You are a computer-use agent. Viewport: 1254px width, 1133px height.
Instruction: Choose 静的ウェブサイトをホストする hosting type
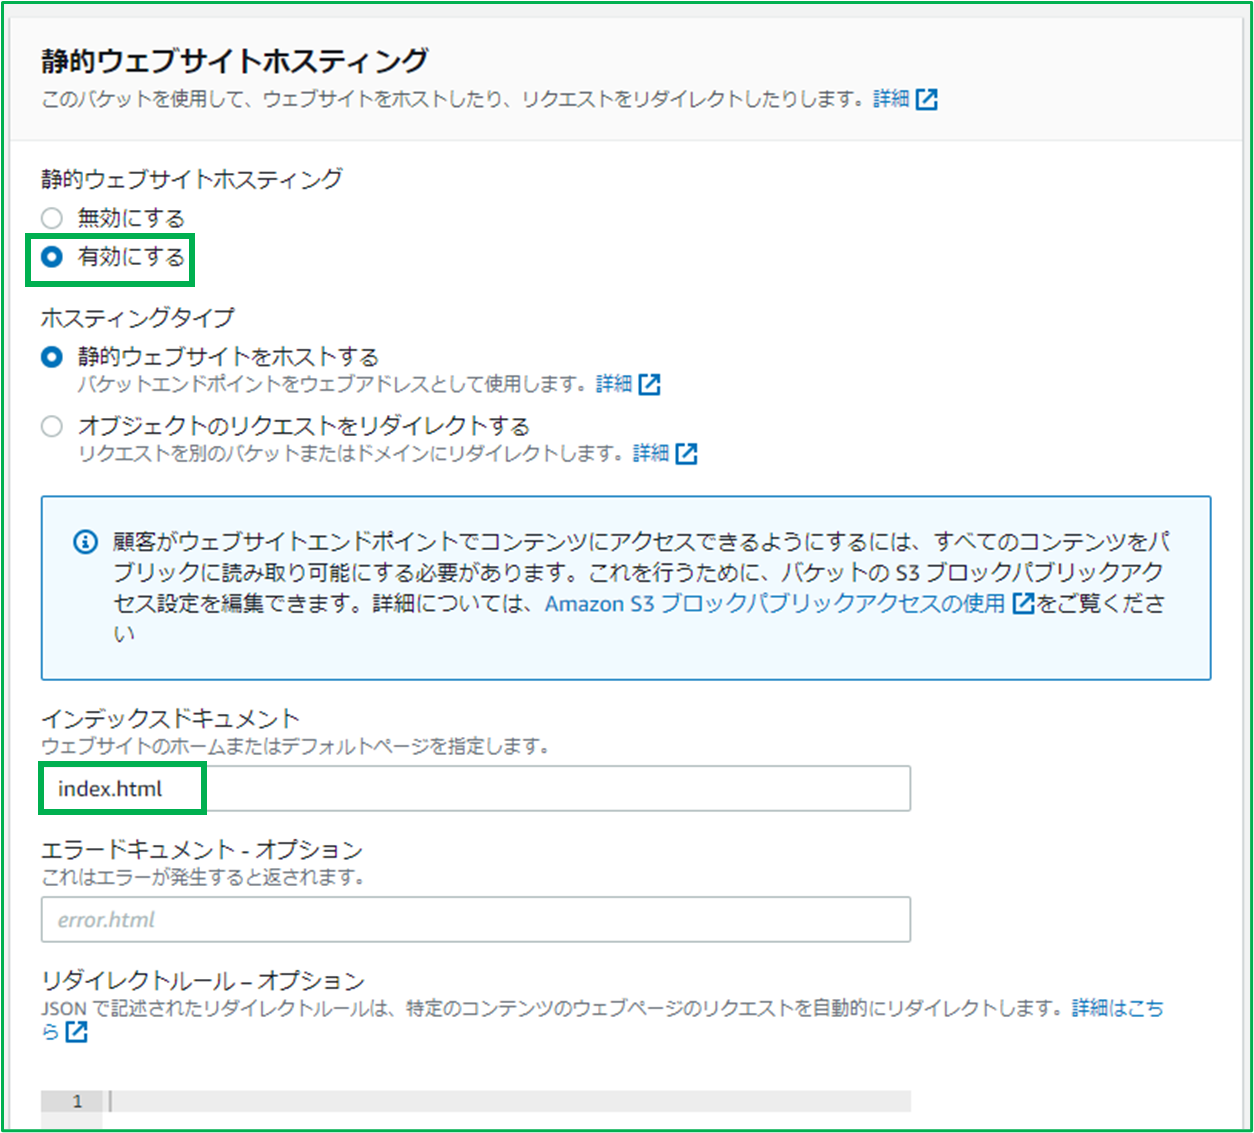tap(52, 357)
